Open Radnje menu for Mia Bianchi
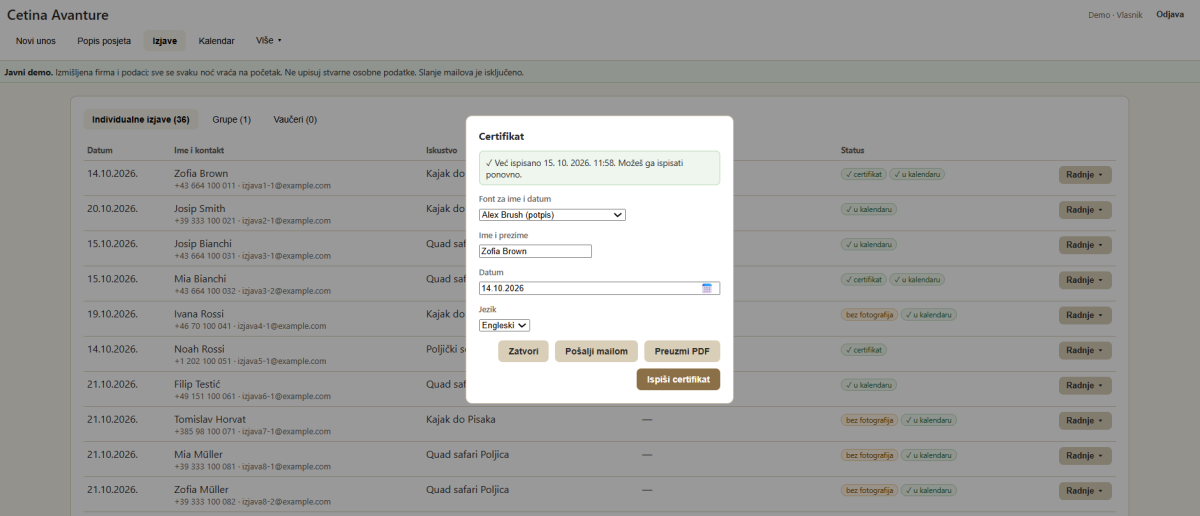This screenshot has height=516, width=1200. tap(1085, 280)
